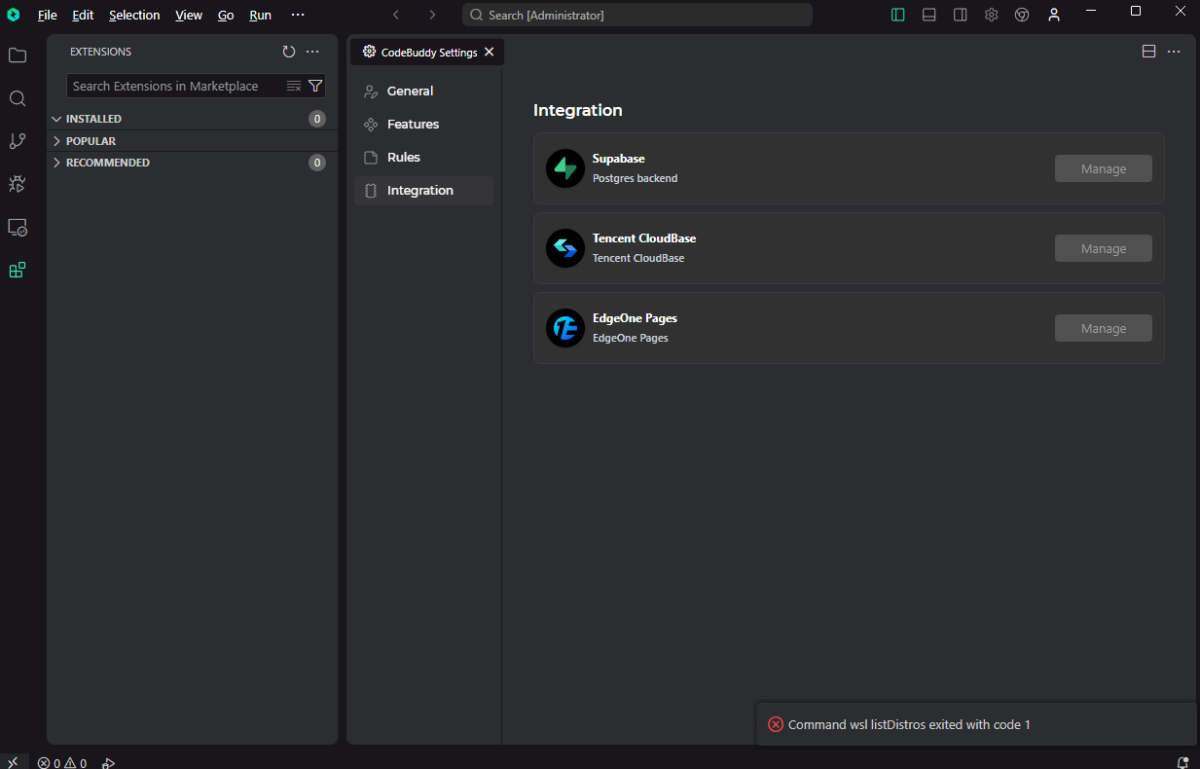Viewport: 1200px width, 769px height.
Task: Click the wsl listDistros error notification text
Action: (909, 724)
